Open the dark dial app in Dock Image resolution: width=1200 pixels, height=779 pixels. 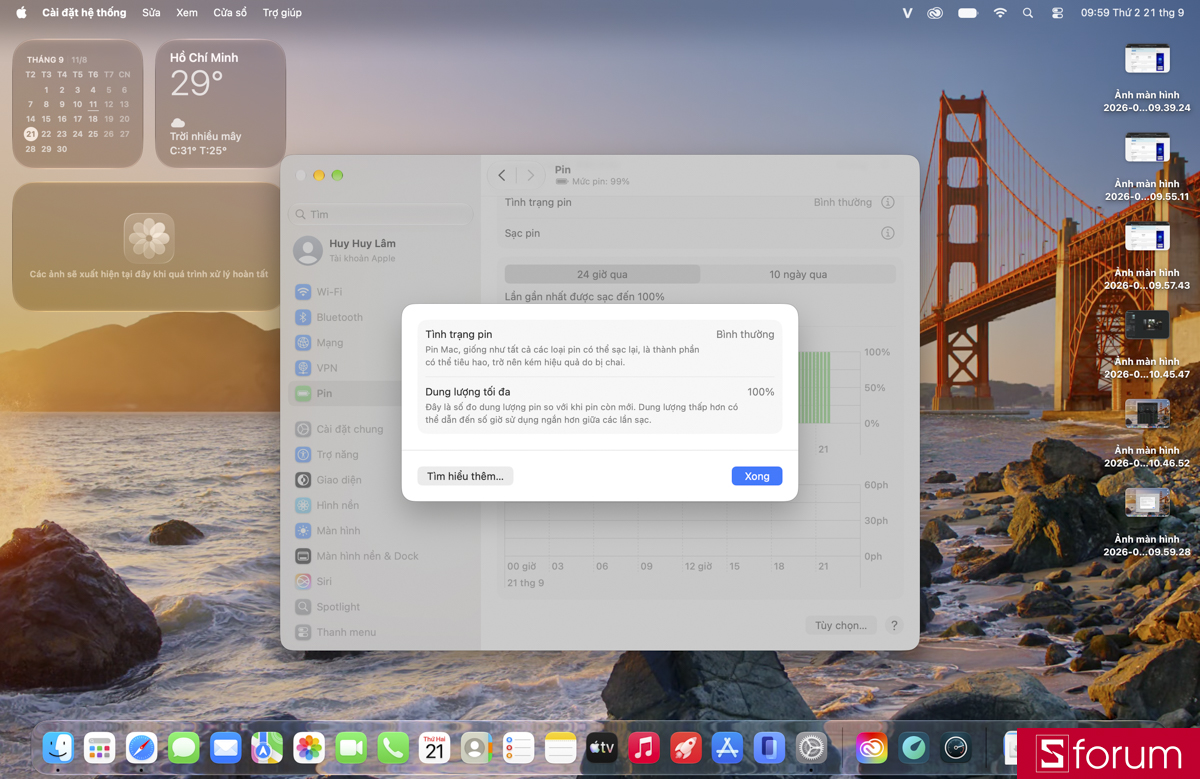(x=956, y=747)
